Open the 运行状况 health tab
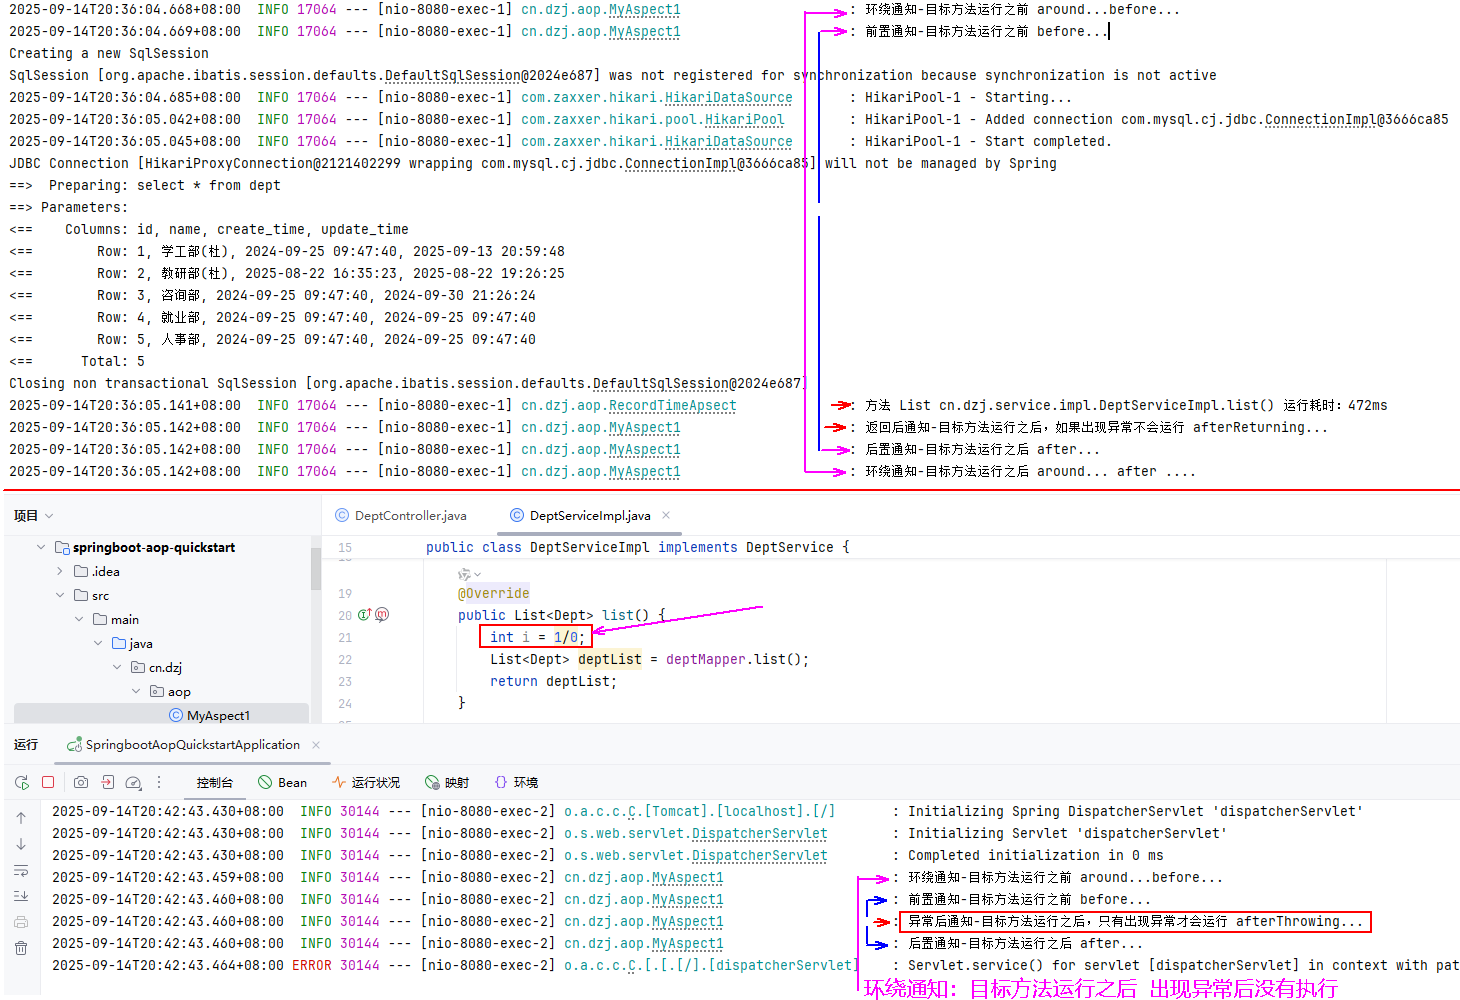Screen dimensions: 1460x1000 pyautogui.click(x=366, y=782)
